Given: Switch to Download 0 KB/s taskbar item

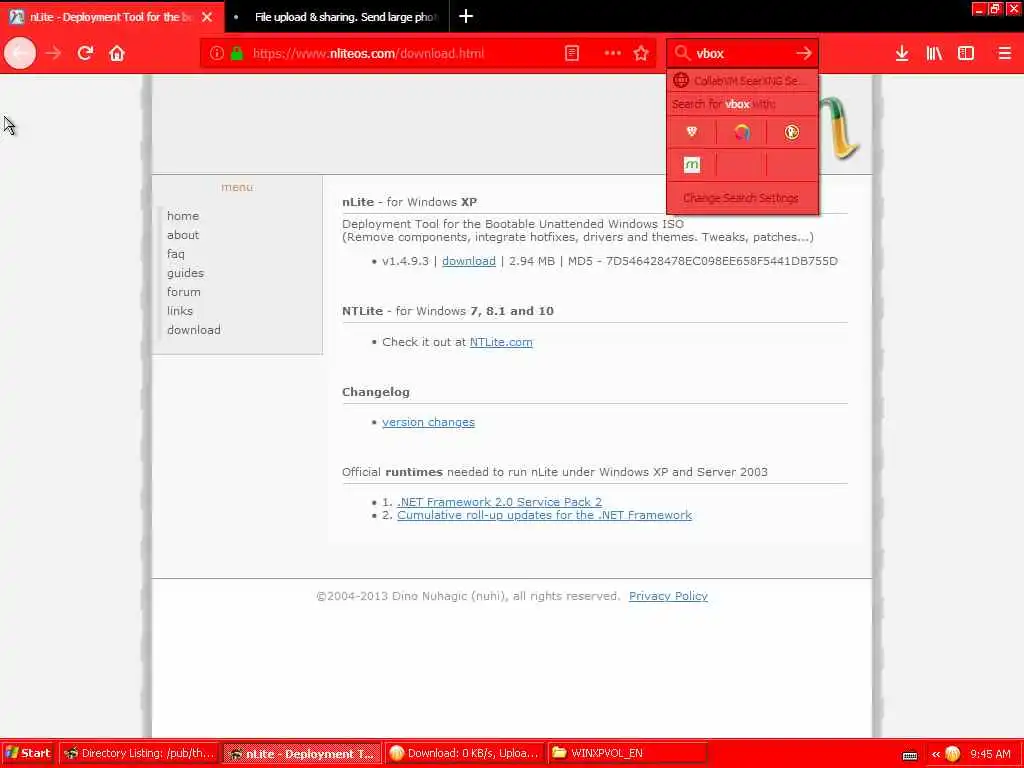Looking at the screenshot, I should click(x=464, y=753).
